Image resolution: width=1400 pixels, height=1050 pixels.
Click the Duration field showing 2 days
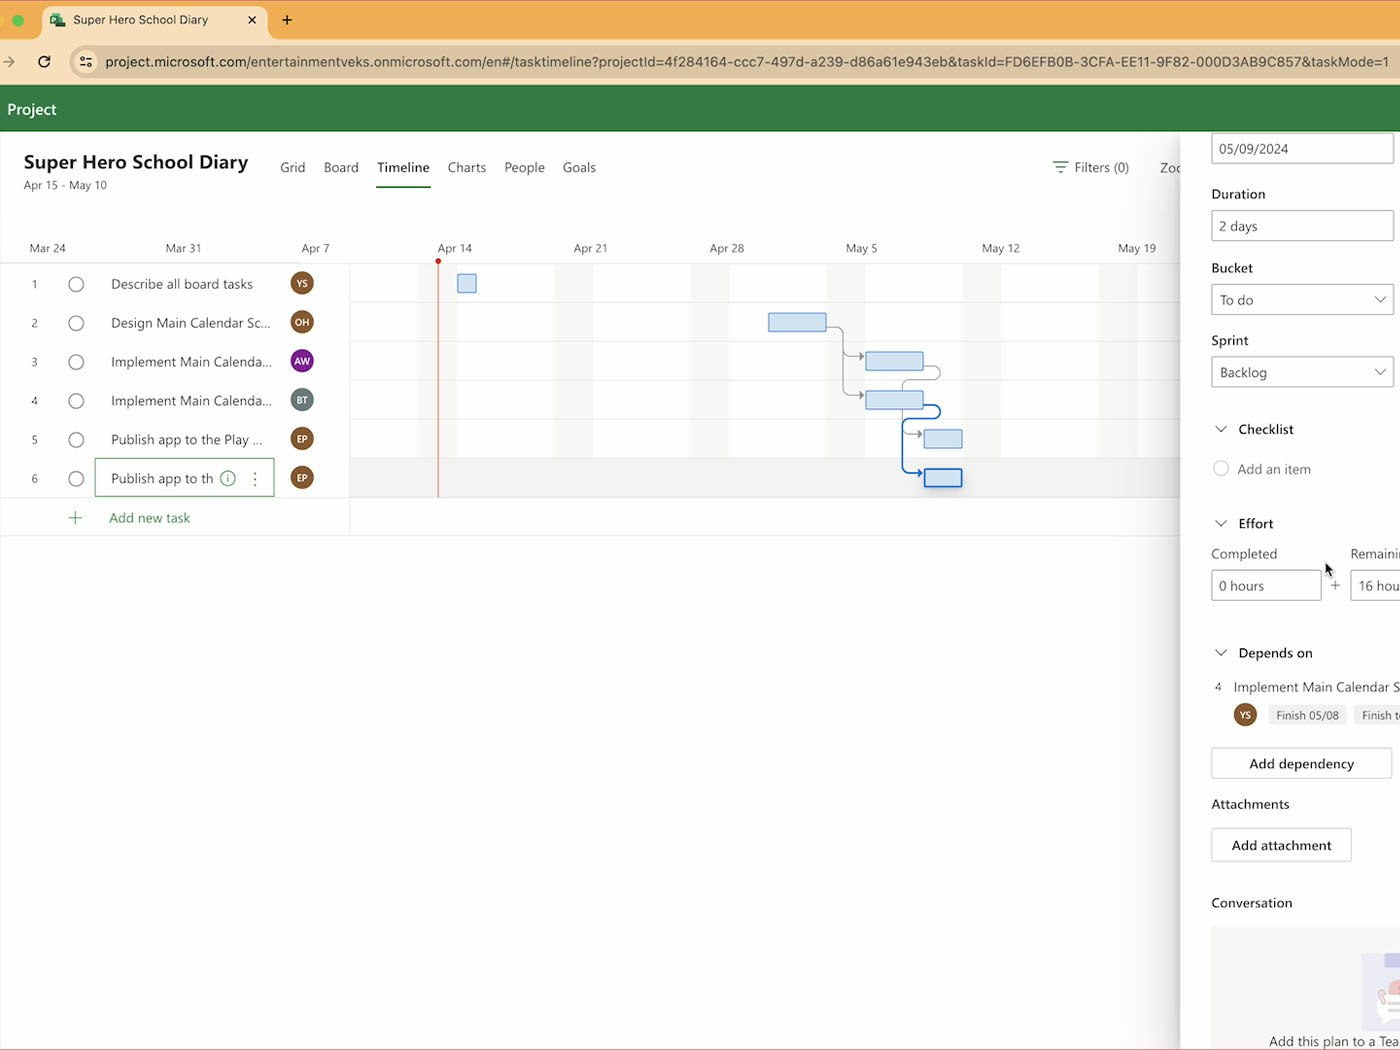point(1302,226)
